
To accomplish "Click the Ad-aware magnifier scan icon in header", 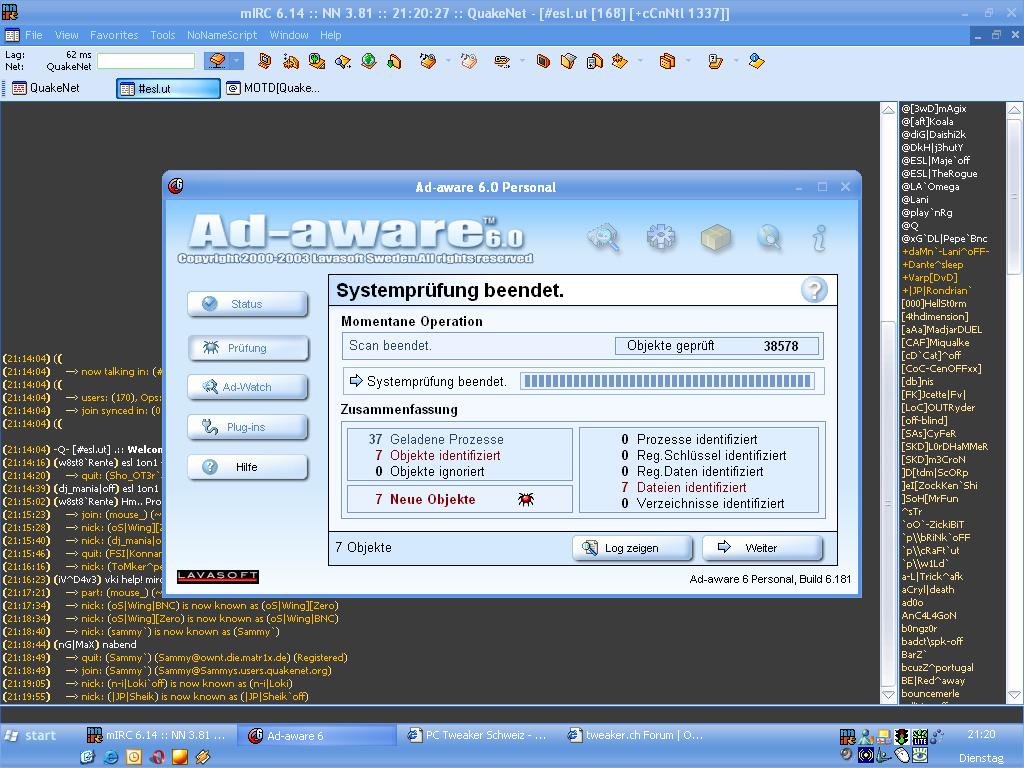I will click(x=604, y=238).
